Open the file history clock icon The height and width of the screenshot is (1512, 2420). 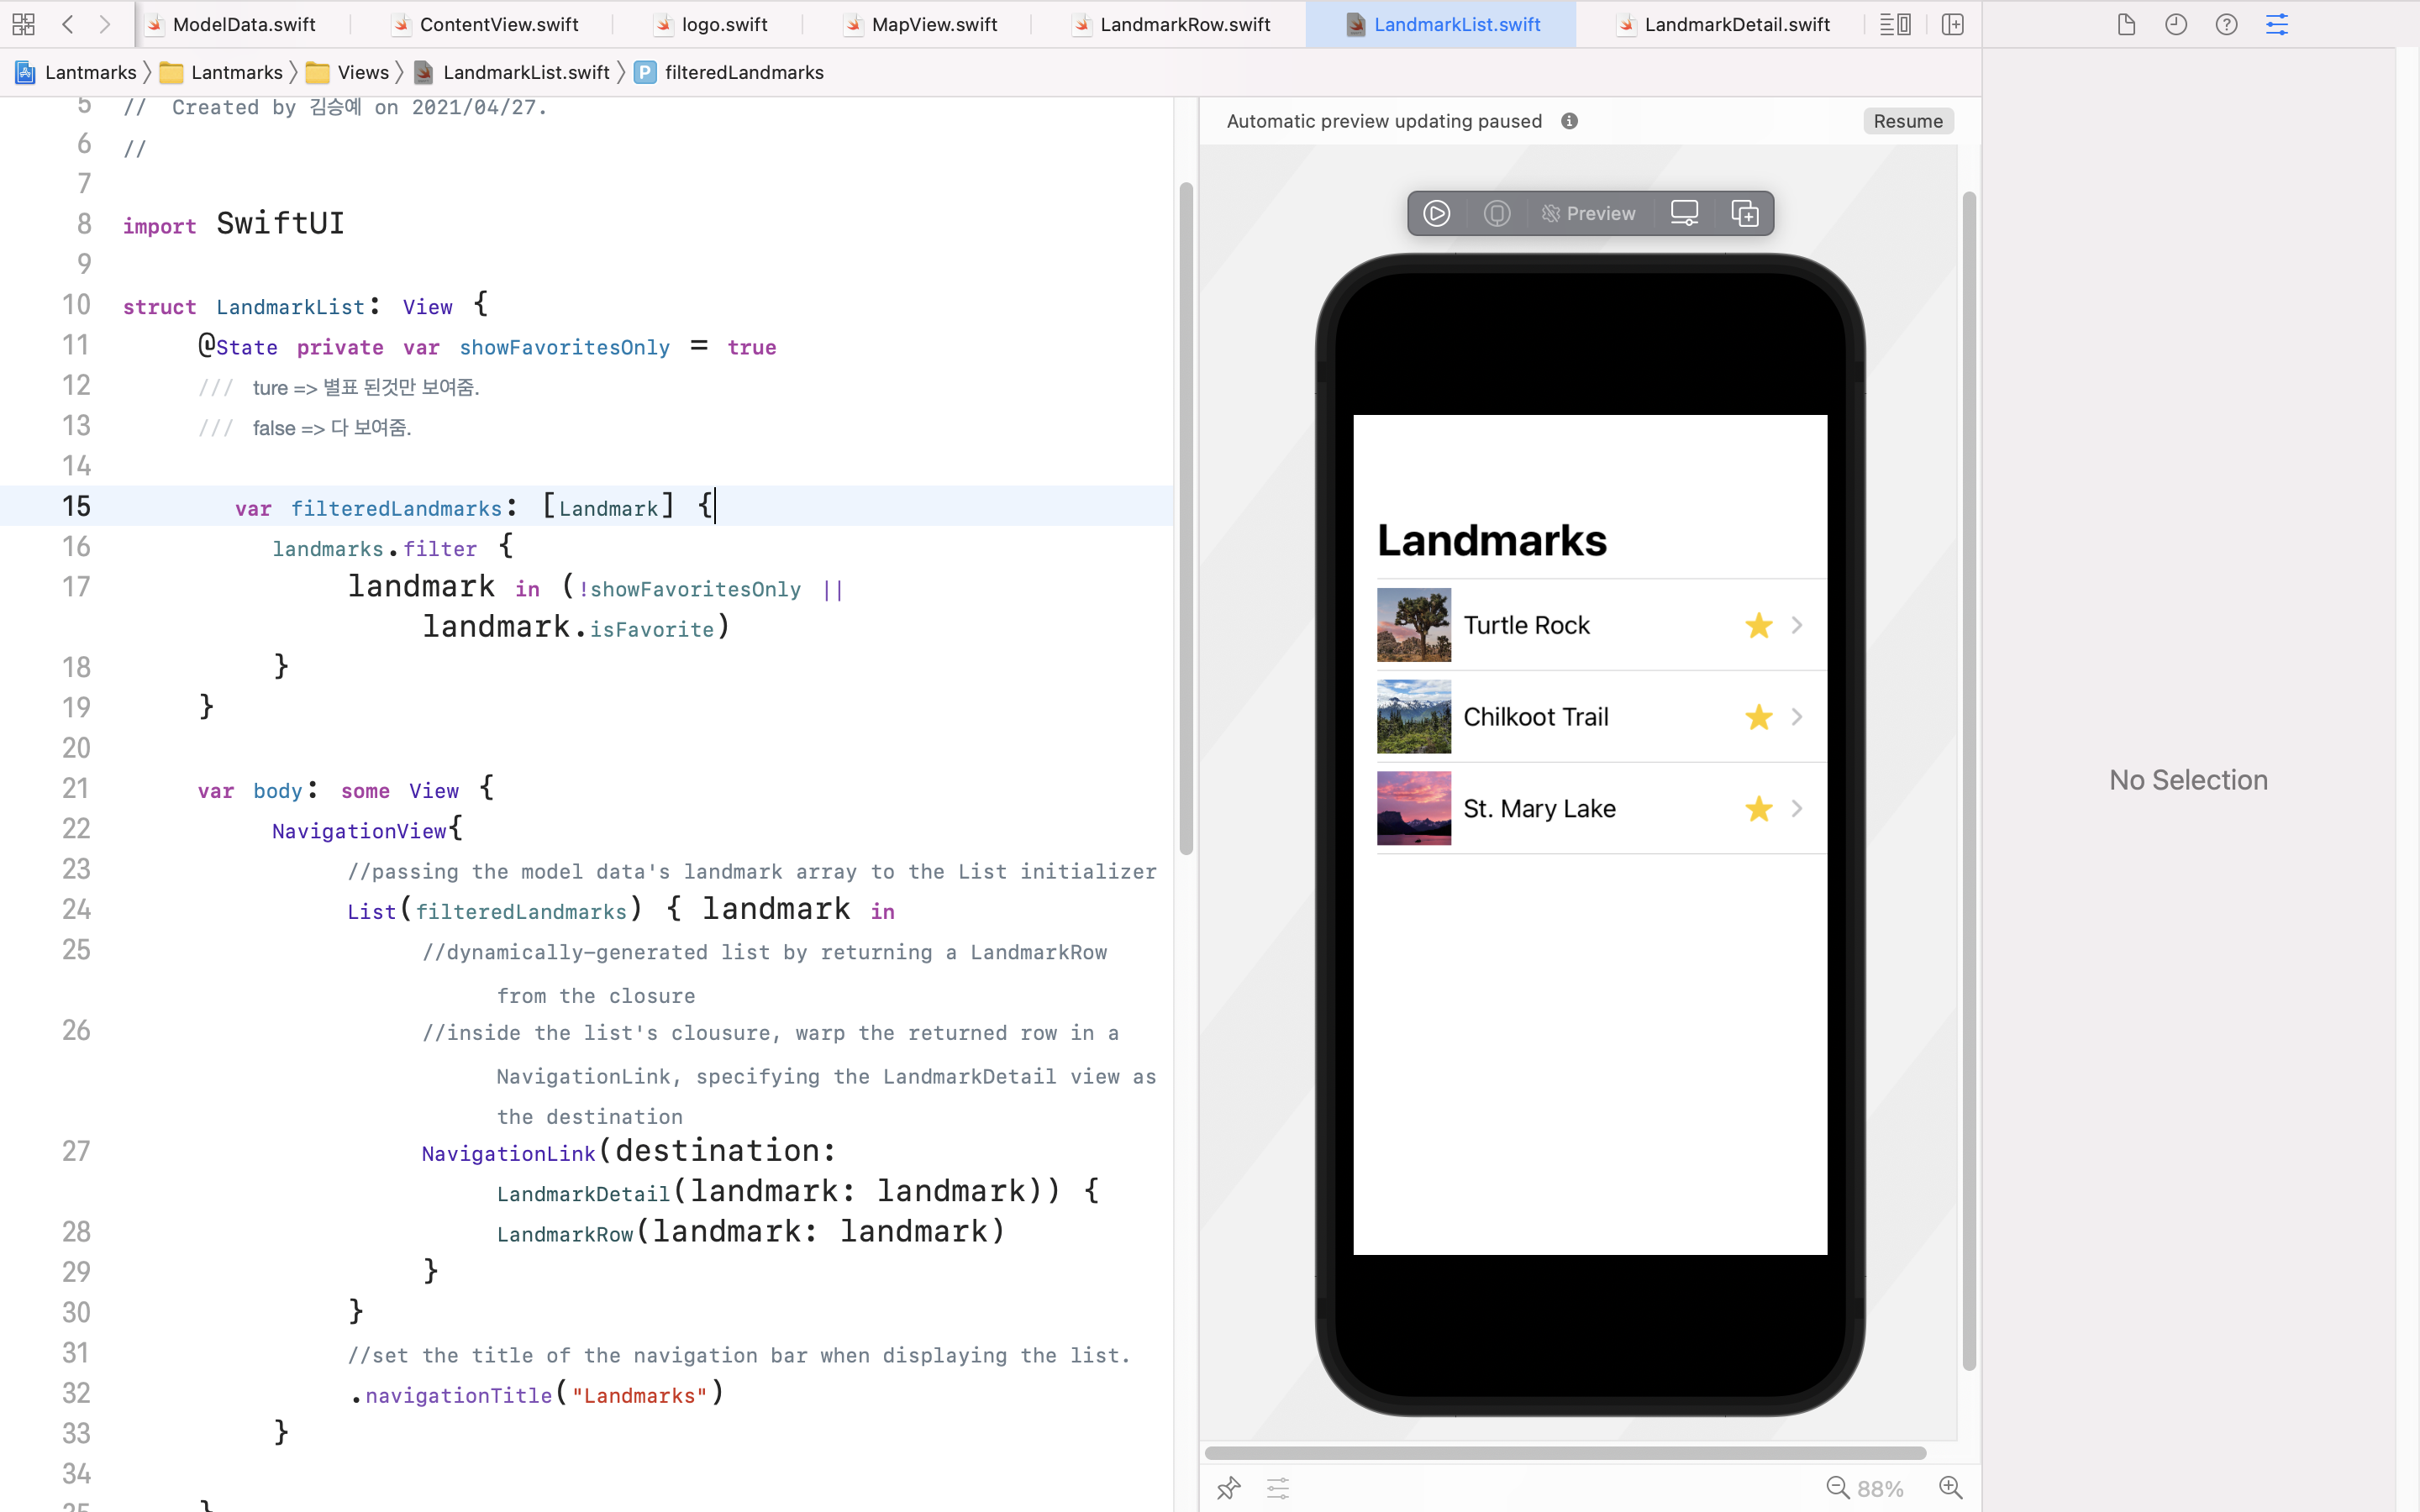pos(2177,23)
